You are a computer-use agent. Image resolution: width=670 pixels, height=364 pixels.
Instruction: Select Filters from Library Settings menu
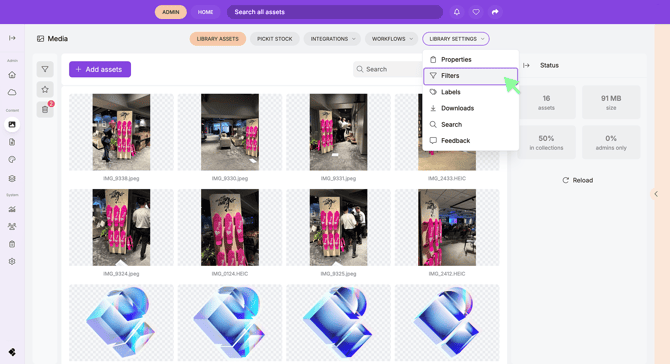click(x=470, y=76)
